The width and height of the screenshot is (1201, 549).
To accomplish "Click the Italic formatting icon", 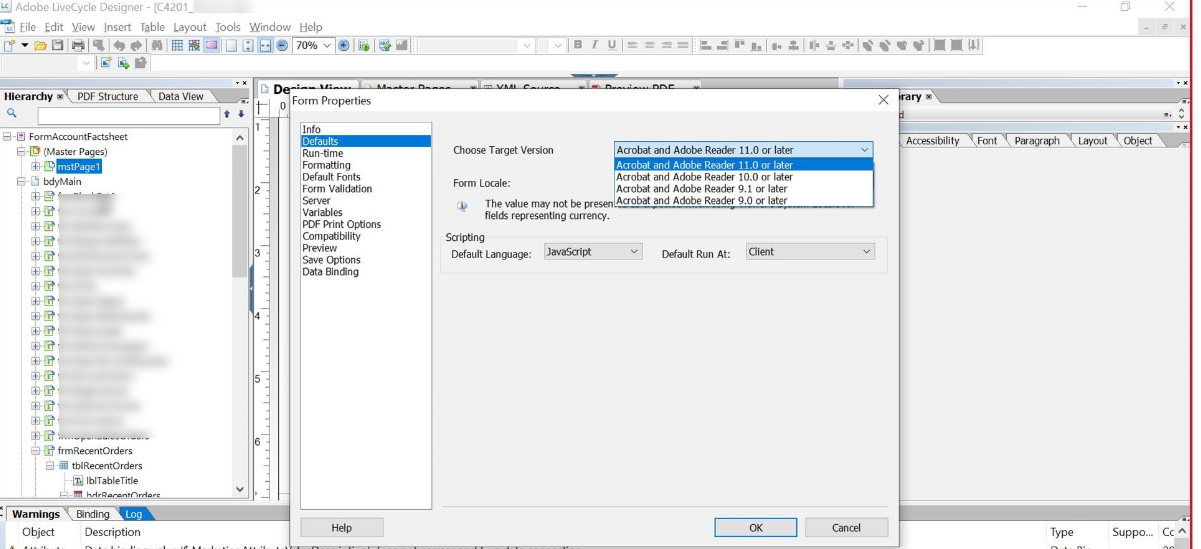I will tap(594, 45).
